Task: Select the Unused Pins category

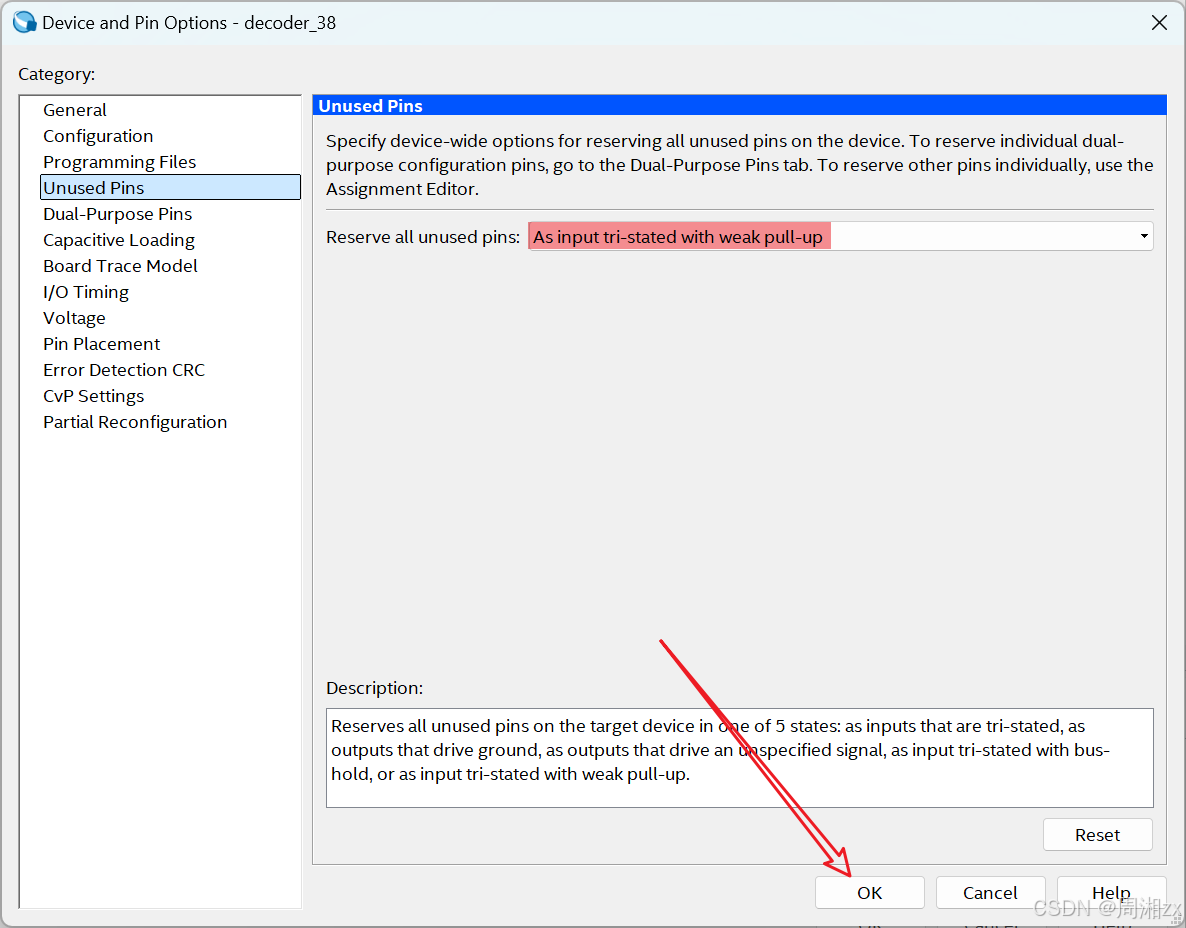Action: [x=170, y=188]
